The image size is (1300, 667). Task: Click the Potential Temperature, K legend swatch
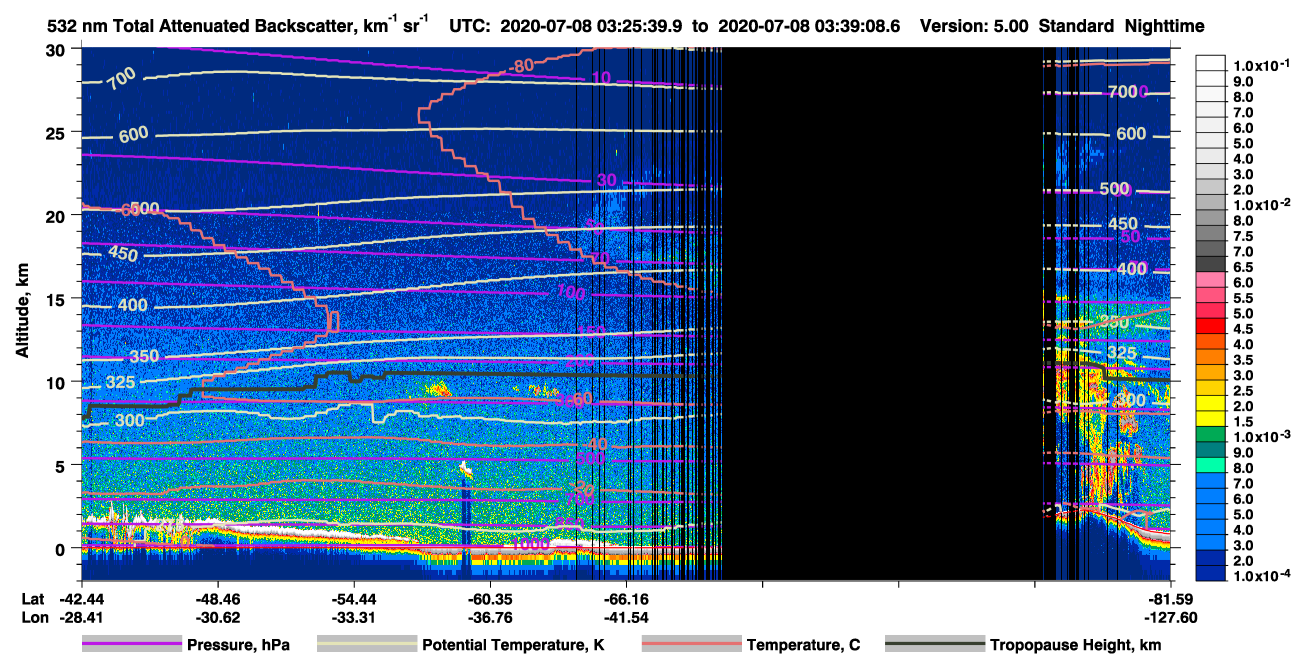pyautogui.click(x=367, y=645)
